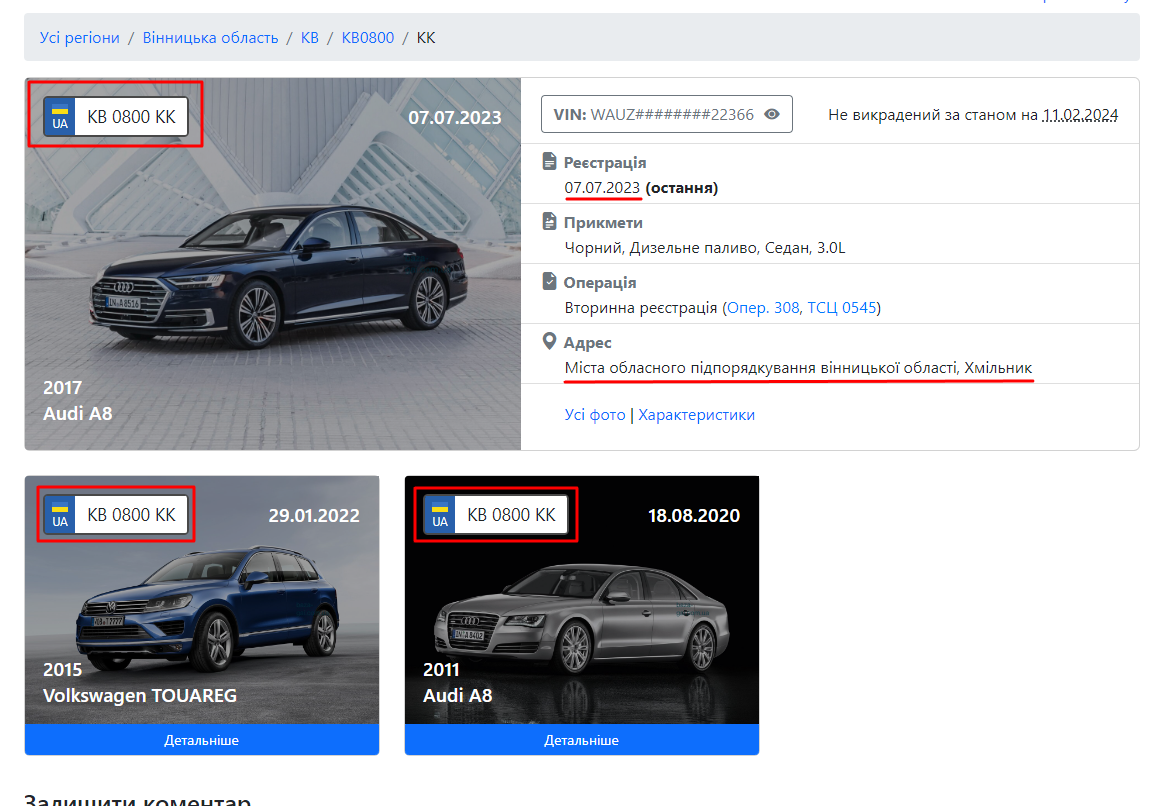Click the UA flag on 2017 Audi plate
The width and height of the screenshot is (1167, 806).
(x=60, y=117)
